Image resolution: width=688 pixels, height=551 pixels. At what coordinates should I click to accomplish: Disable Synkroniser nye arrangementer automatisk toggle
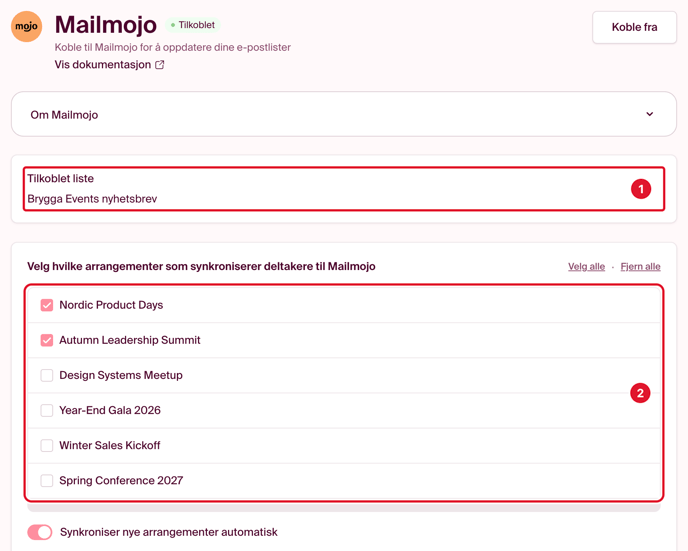pyautogui.click(x=40, y=532)
